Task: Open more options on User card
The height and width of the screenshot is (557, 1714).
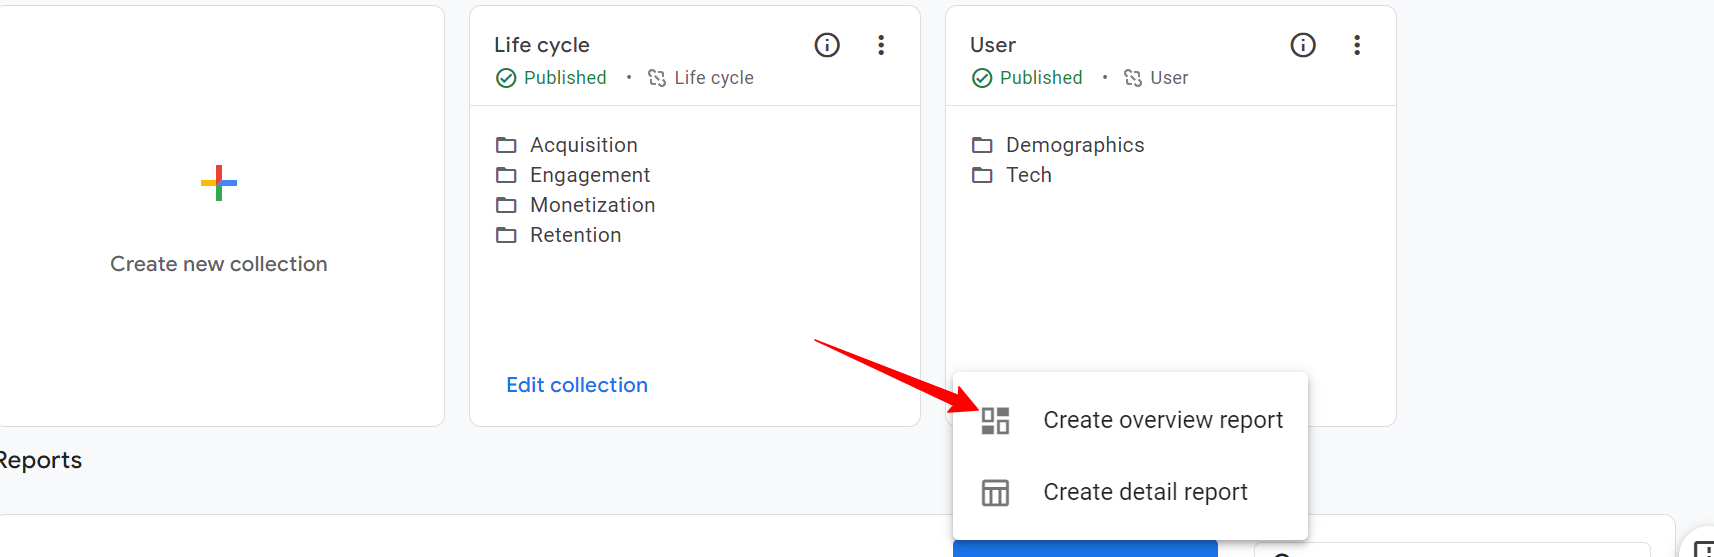Action: [x=1357, y=45]
